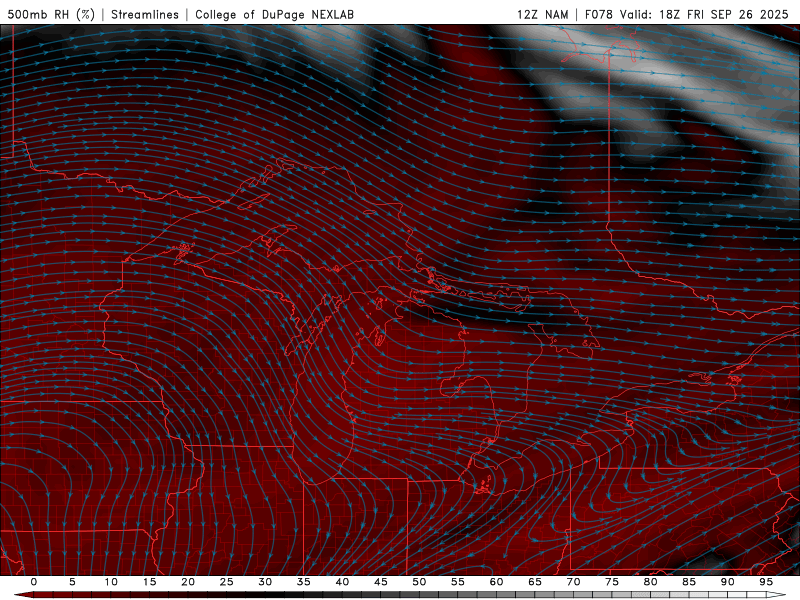Click the "70" label on the color scale
Image resolution: width=800 pixels, height=600 pixels.
573,582
